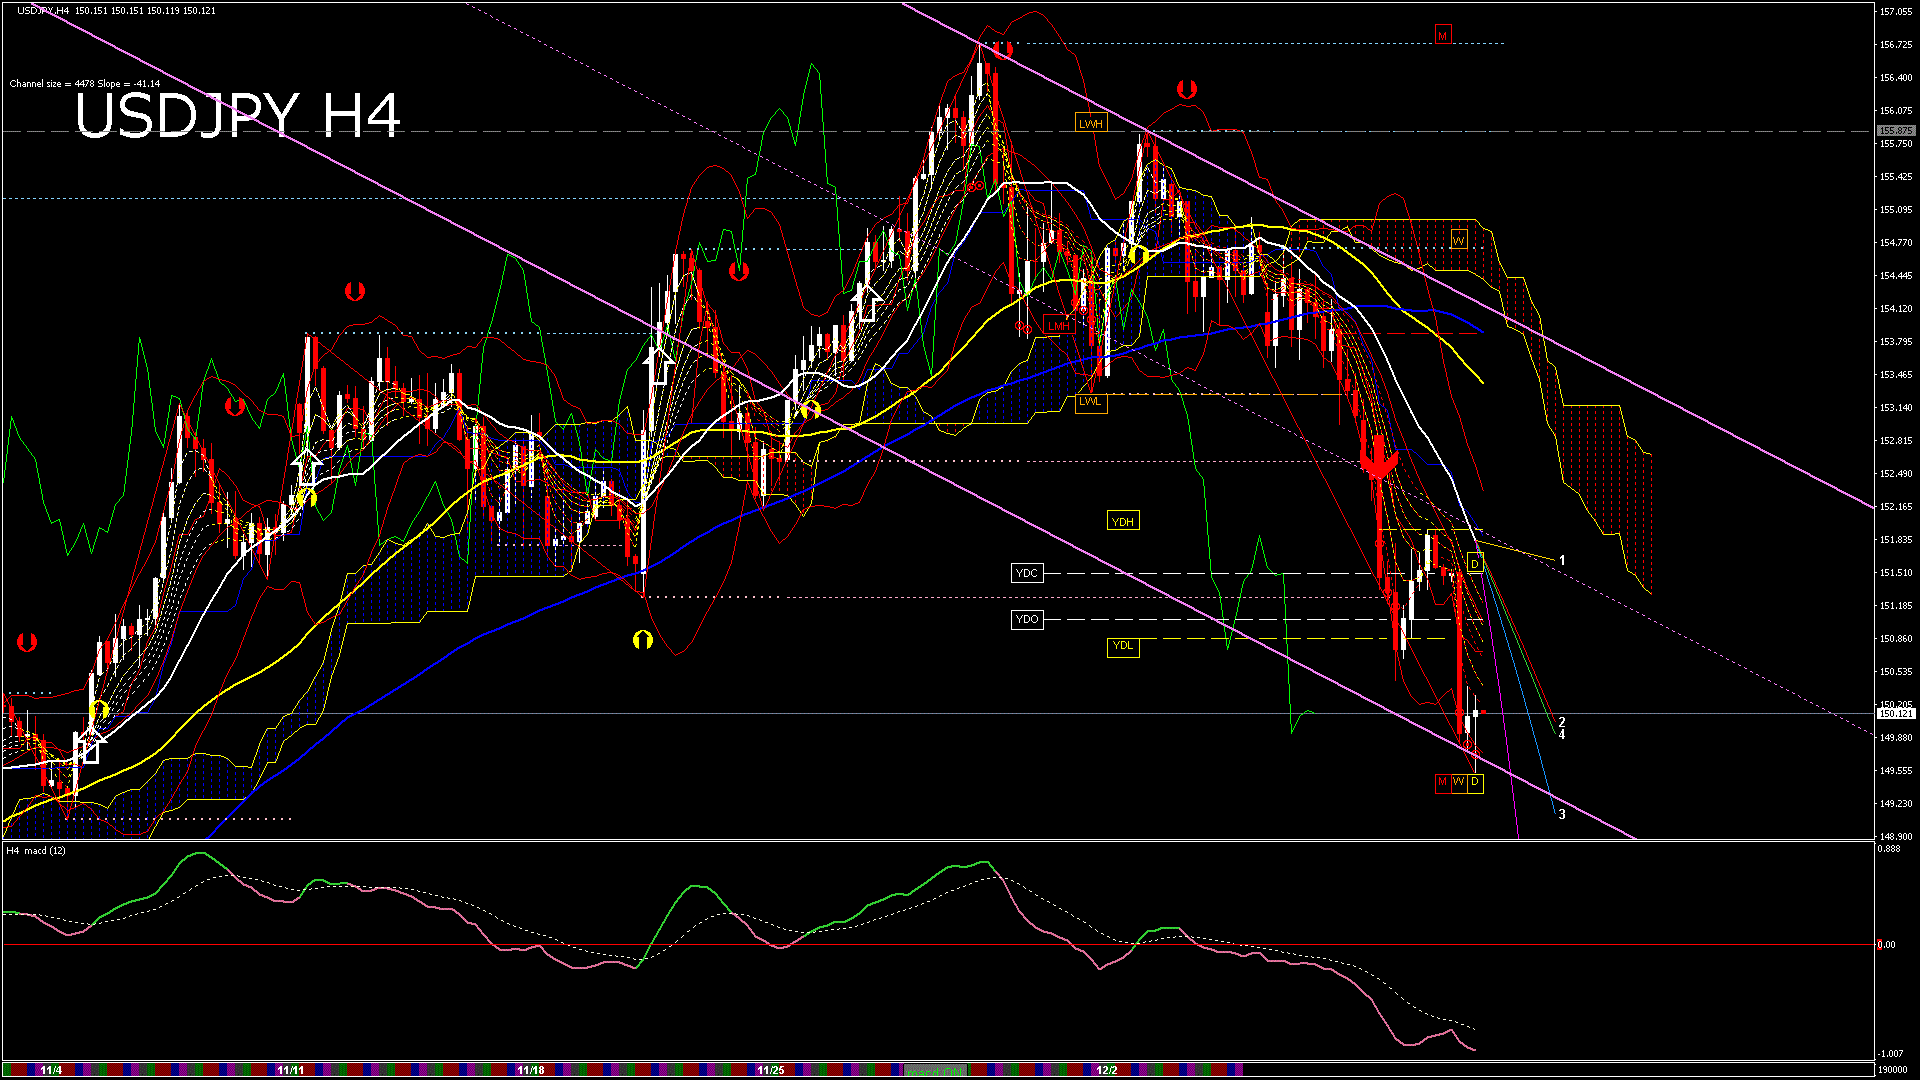Click the LWH orange level label

1091,124
